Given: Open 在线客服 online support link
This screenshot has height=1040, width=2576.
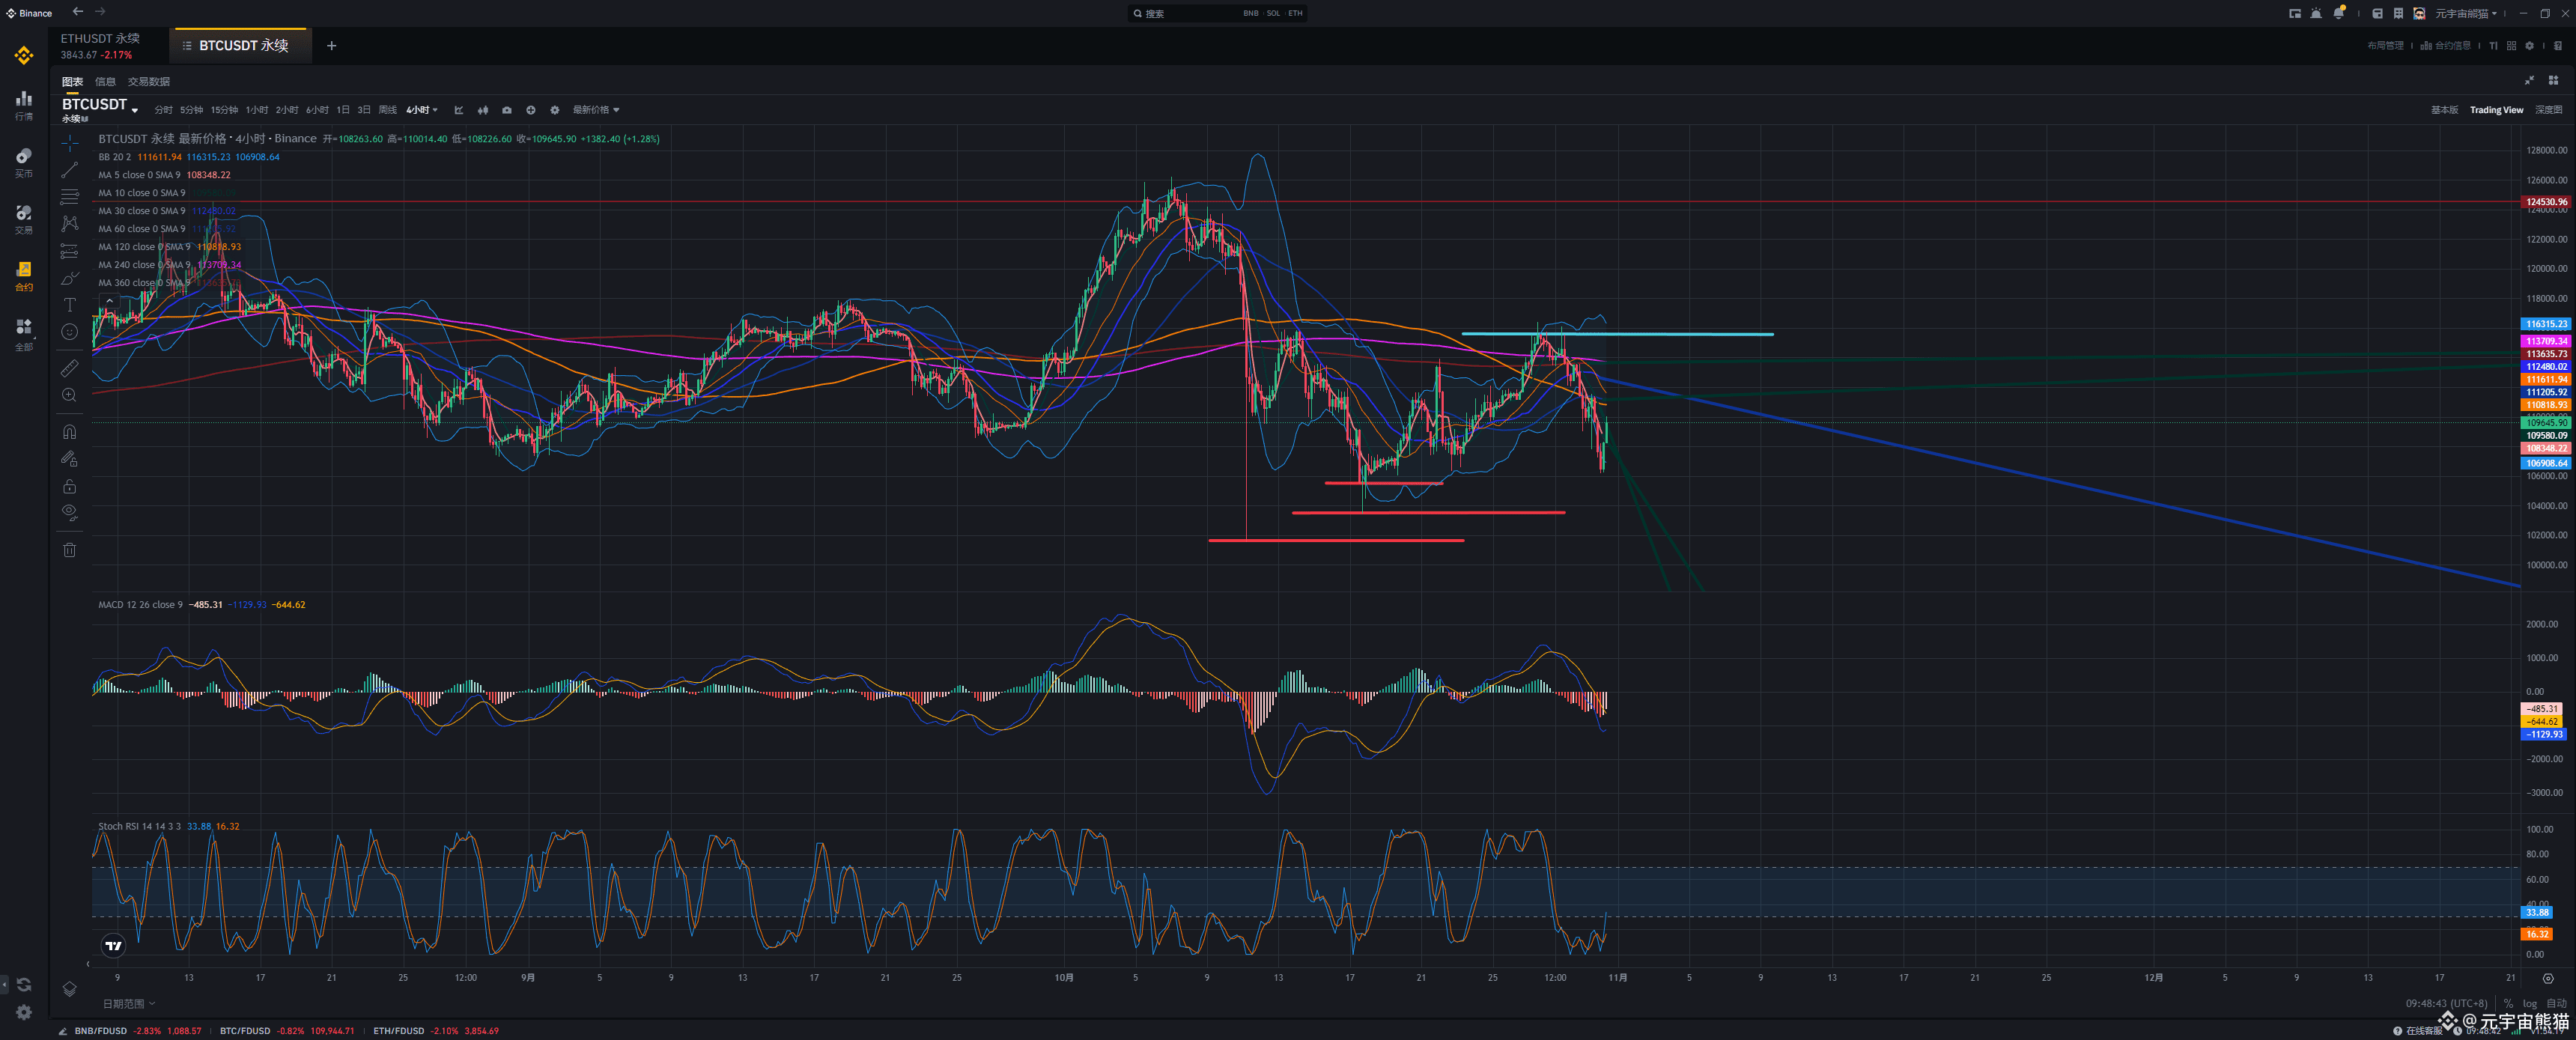Looking at the screenshot, I should [2417, 1030].
